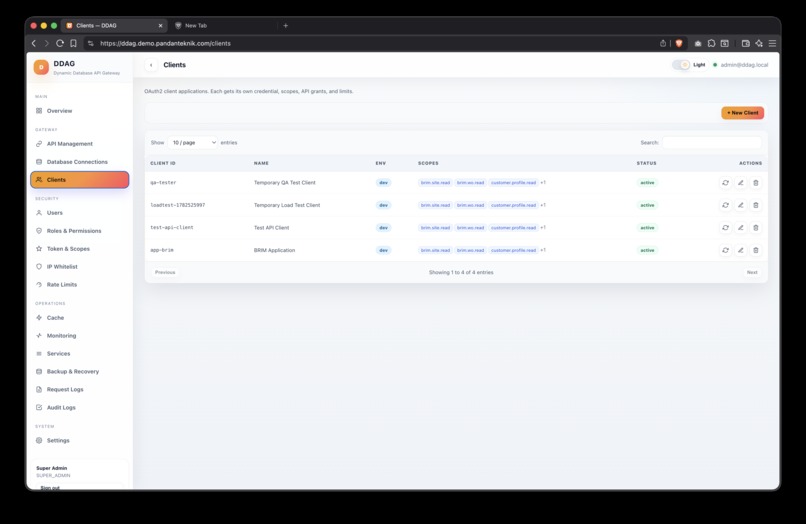
Task: Open the Services page
Action: (x=79, y=353)
